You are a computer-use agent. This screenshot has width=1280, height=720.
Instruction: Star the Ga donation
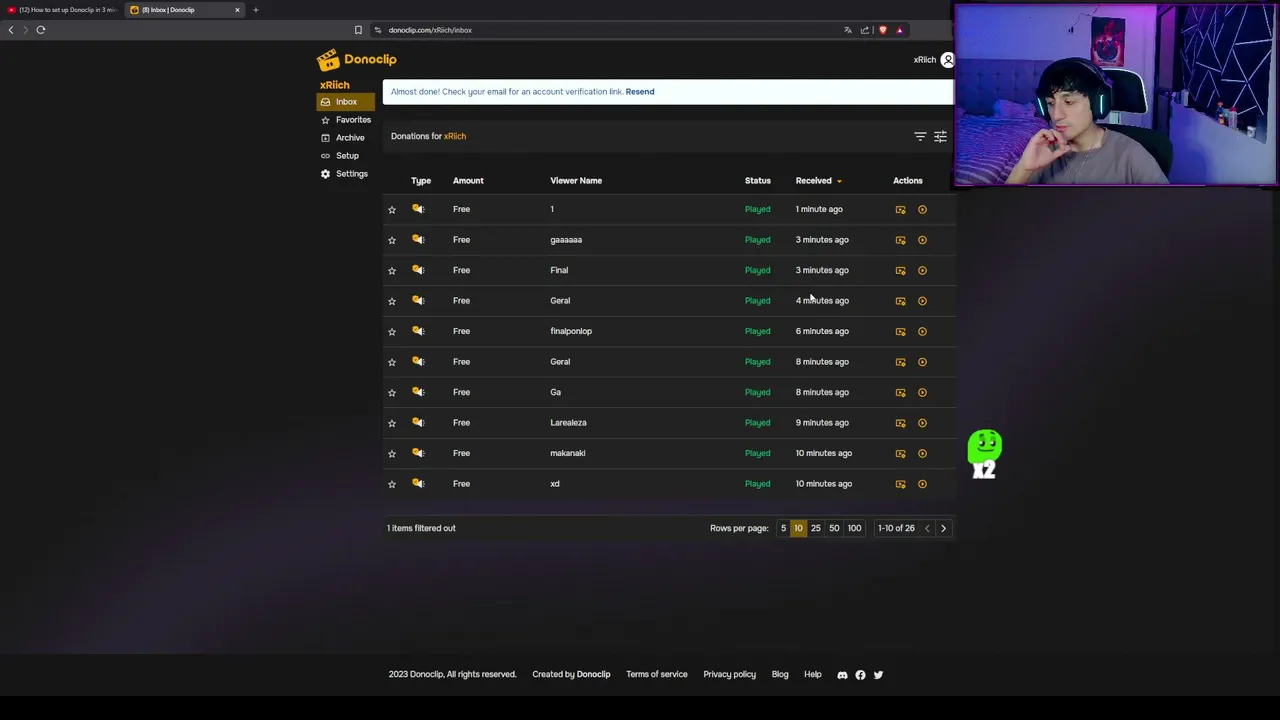tap(392, 392)
